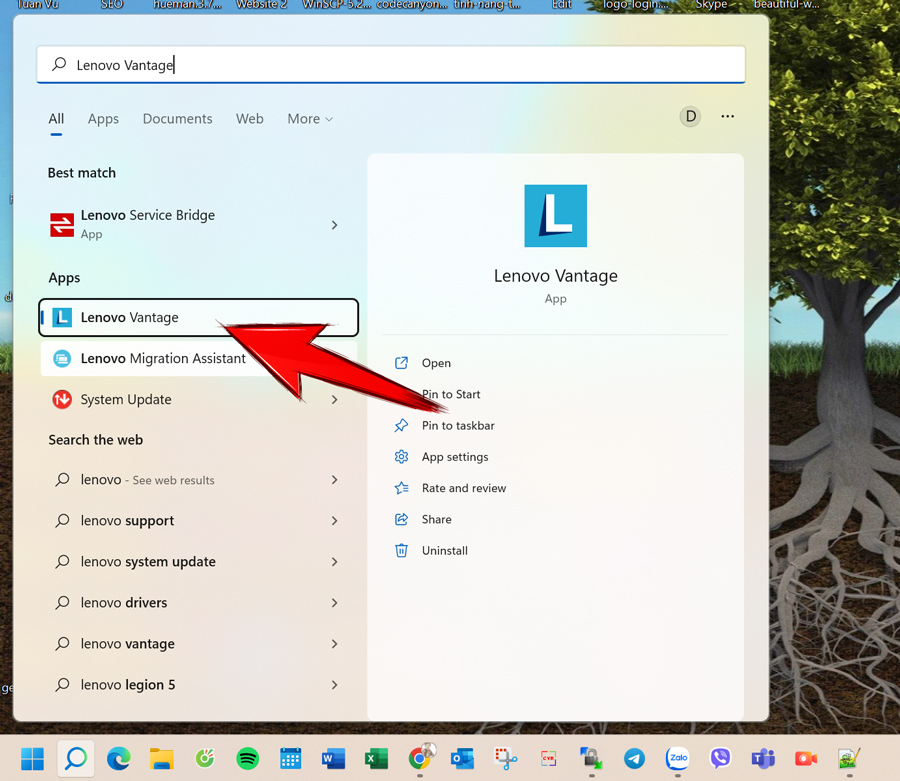Viewport: 900px width, 781px height.
Task: Search web for 'lenovo vantage' suggestion
Action: (199, 644)
